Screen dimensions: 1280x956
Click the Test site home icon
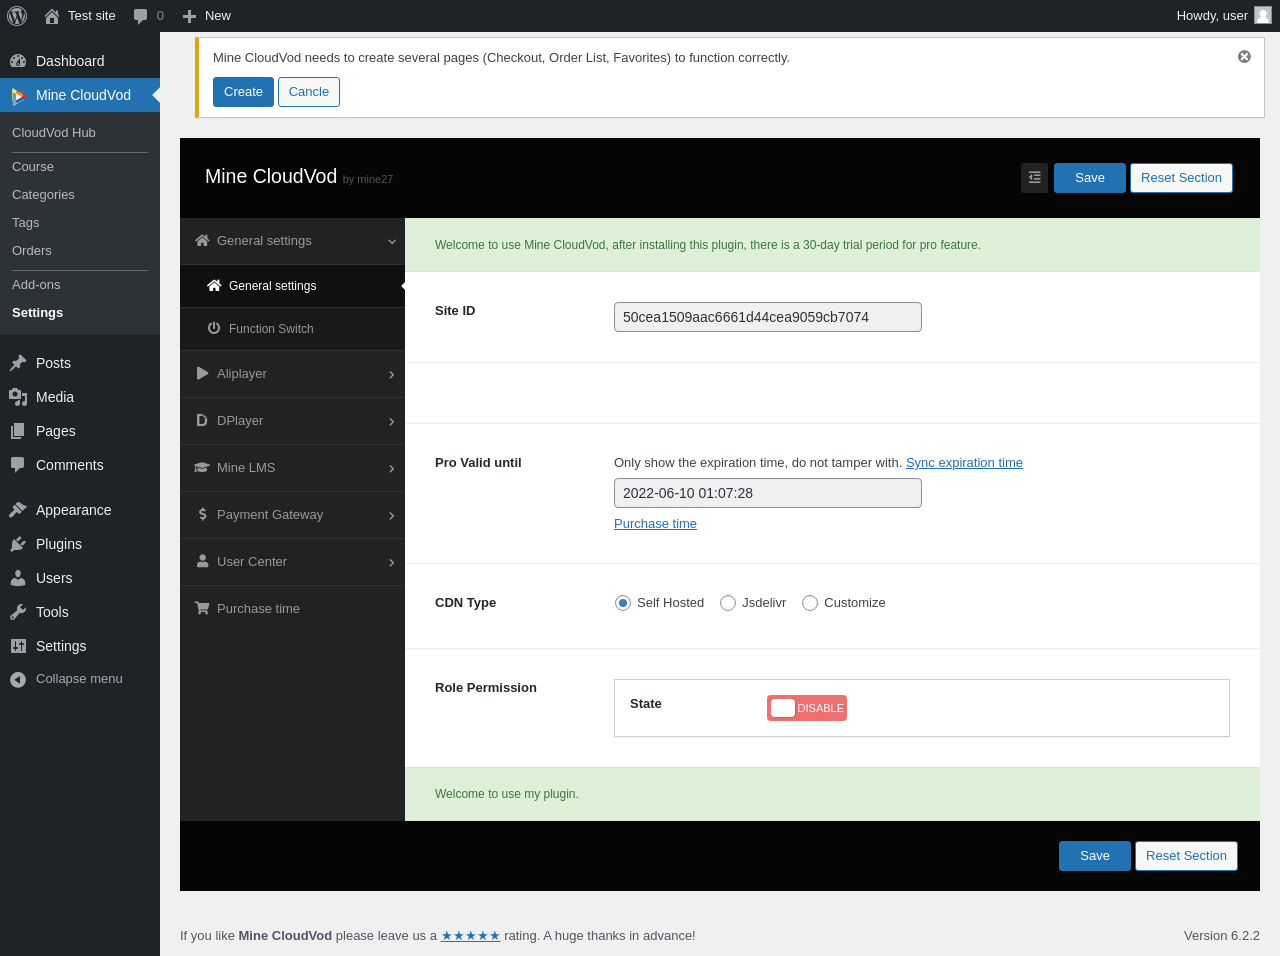pyautogui.click(x=52, y=16)
